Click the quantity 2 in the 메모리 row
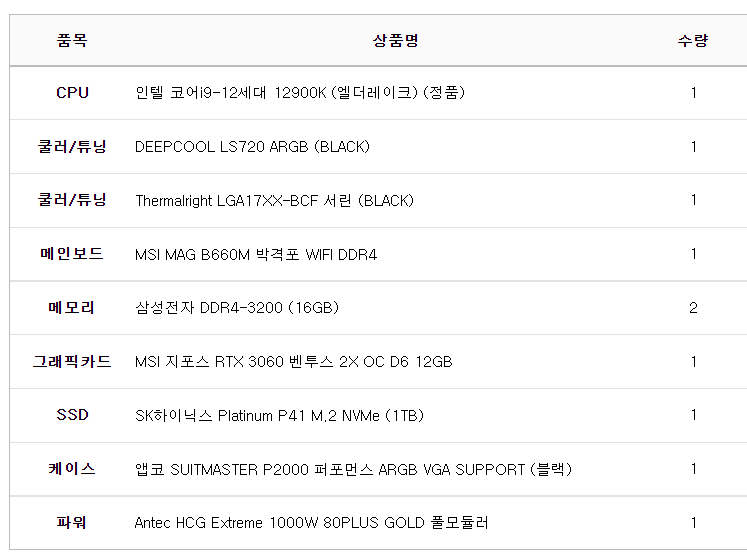 point(693,308)
